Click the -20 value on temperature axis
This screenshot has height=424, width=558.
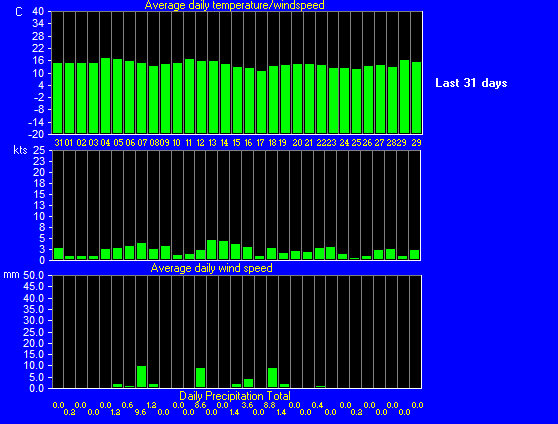pos(36,135)
